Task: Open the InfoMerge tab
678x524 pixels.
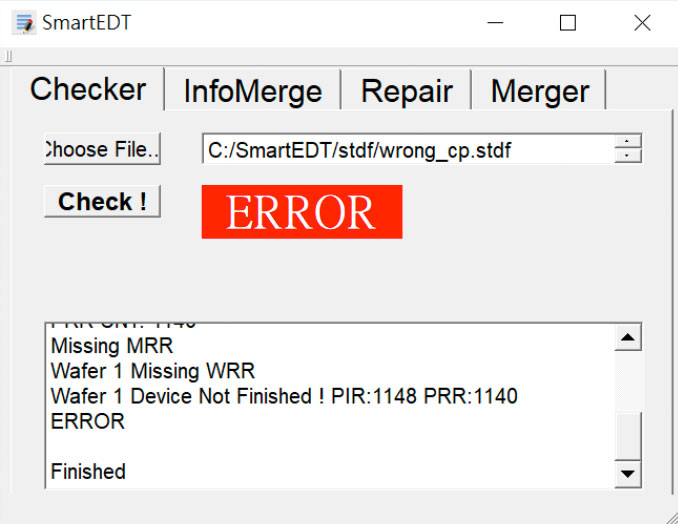Action: pos(252,91)
